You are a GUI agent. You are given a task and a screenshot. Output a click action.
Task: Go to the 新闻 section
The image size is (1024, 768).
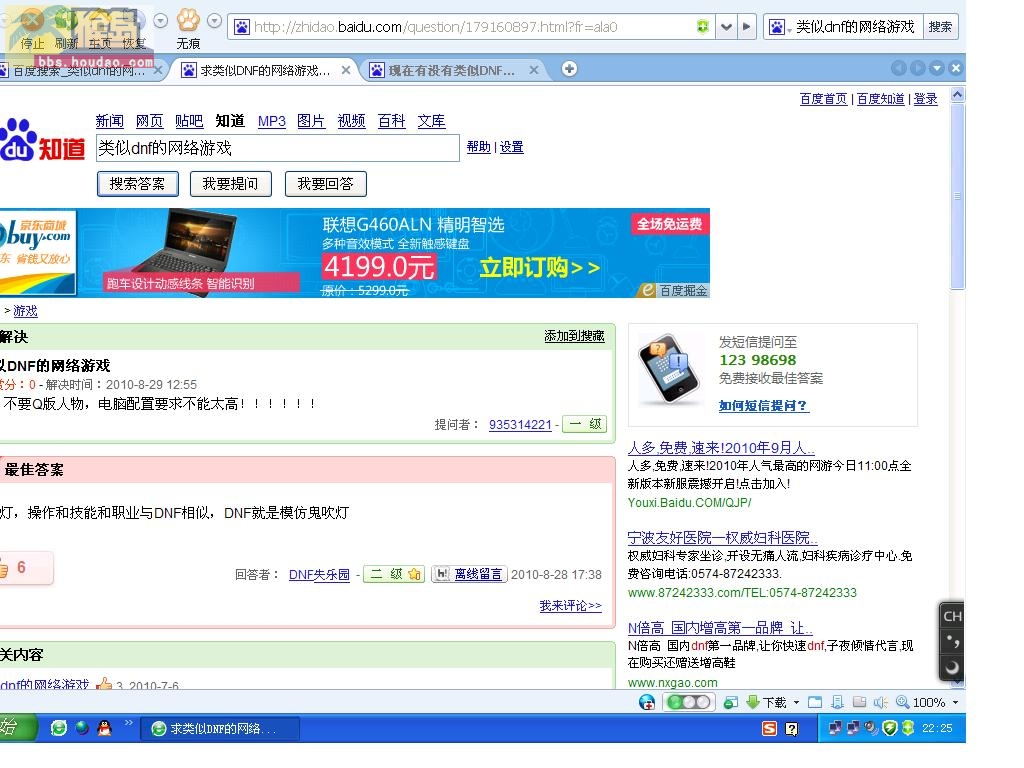(x=110, y=121)
